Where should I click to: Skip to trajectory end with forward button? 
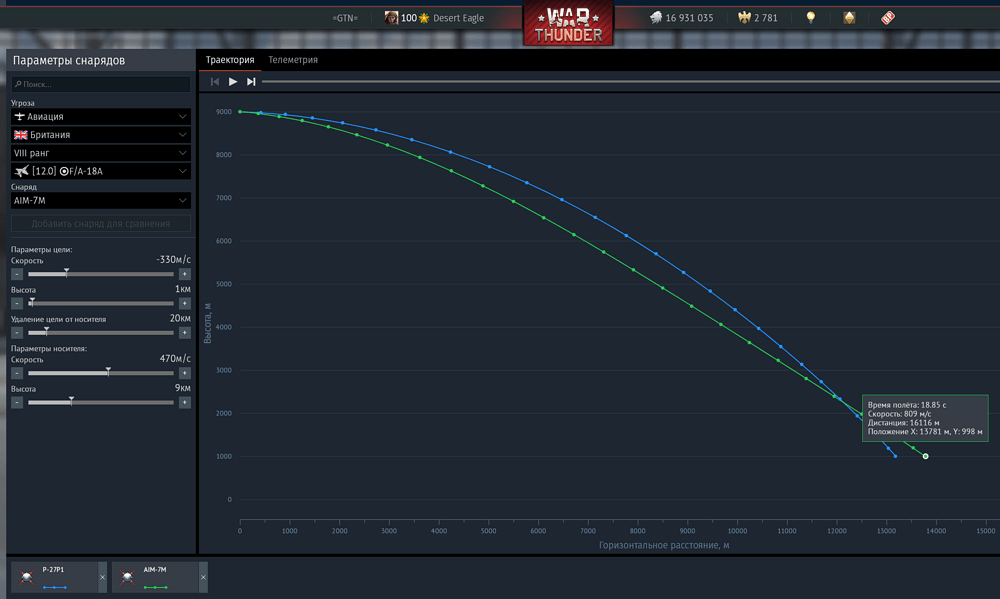tap(251, 82)
